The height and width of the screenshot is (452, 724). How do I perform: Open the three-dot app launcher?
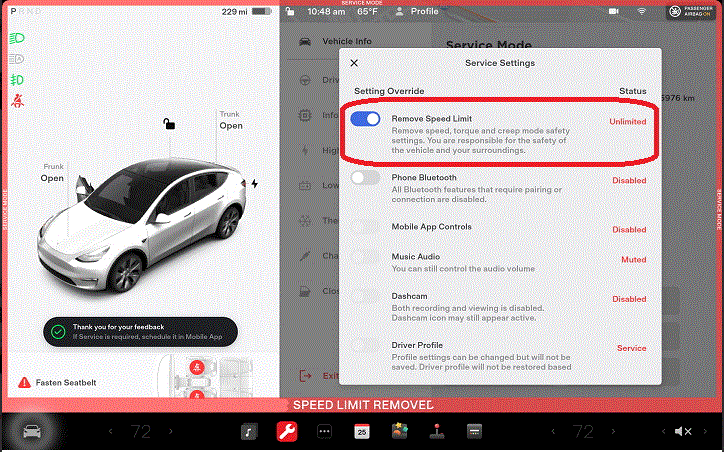click(x=324, y=432)
